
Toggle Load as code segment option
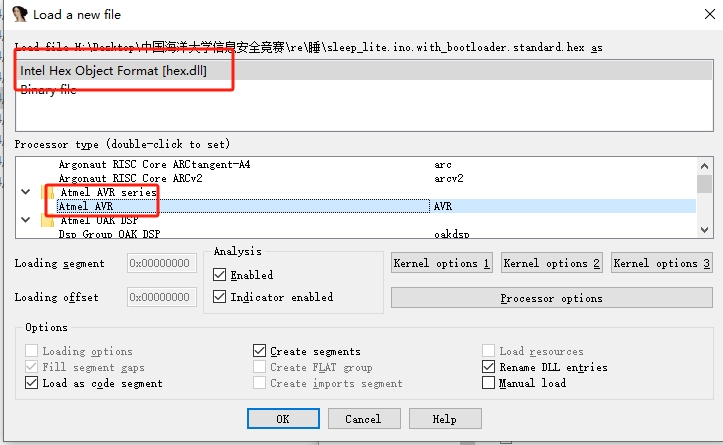pos(33,383)
